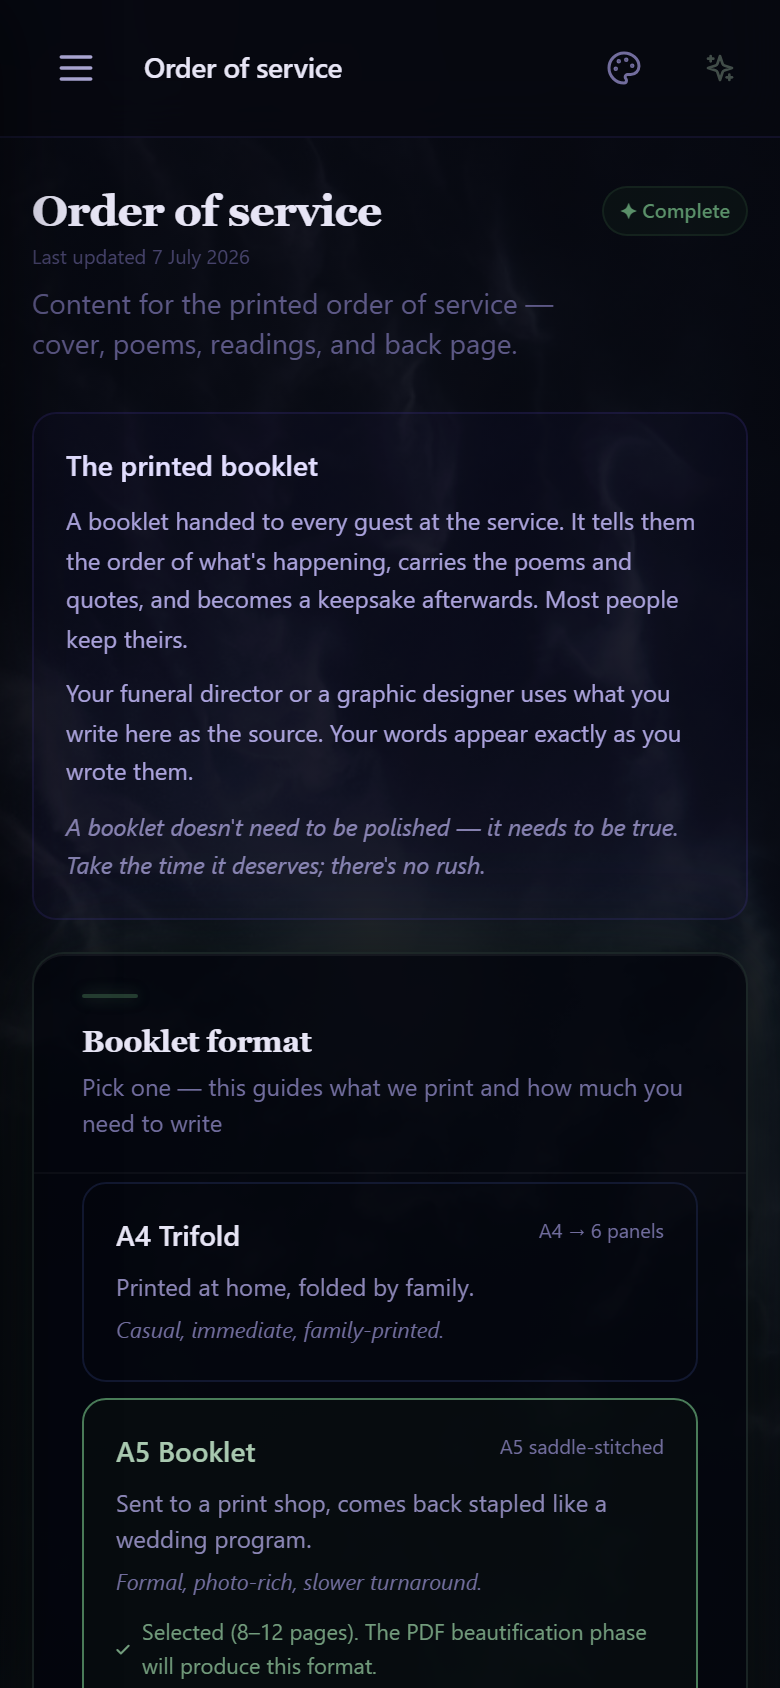Click the Casual, immediate, family-printed description
Screen dimensions: 780x1688
pos(280,1330)
